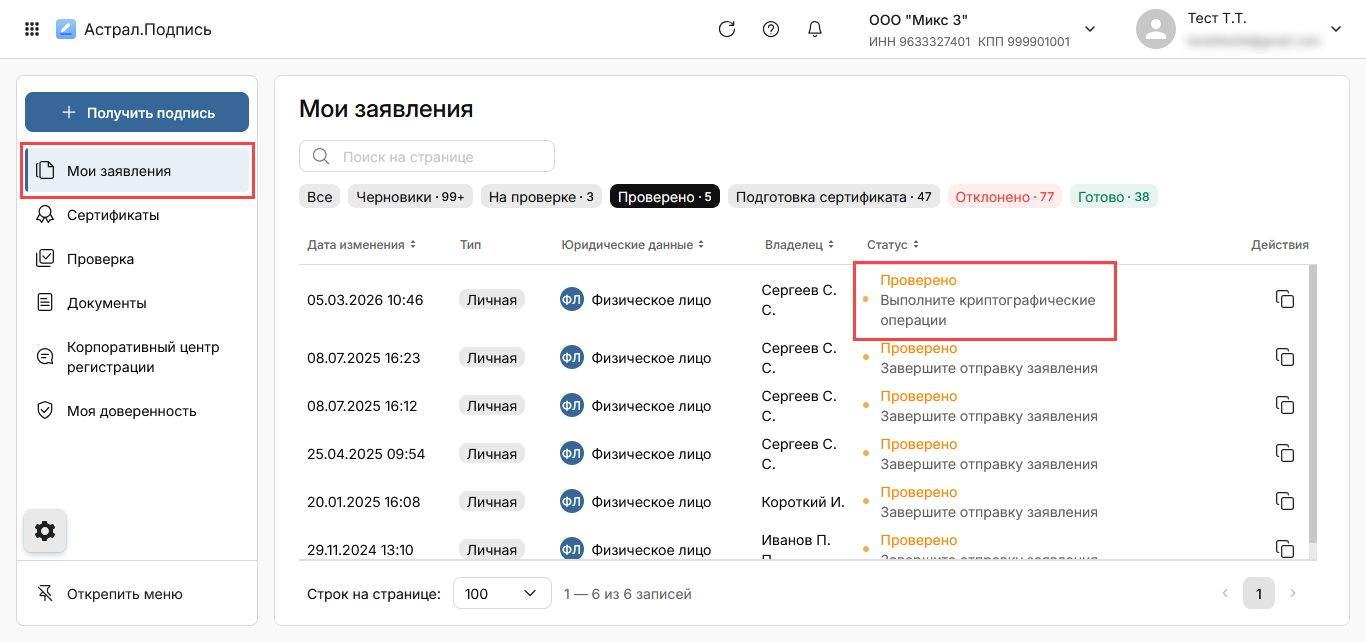The height and width of the screenshot is (642, 1366).
Task: Filter by Черновики tab
Action: pos(410,197)
